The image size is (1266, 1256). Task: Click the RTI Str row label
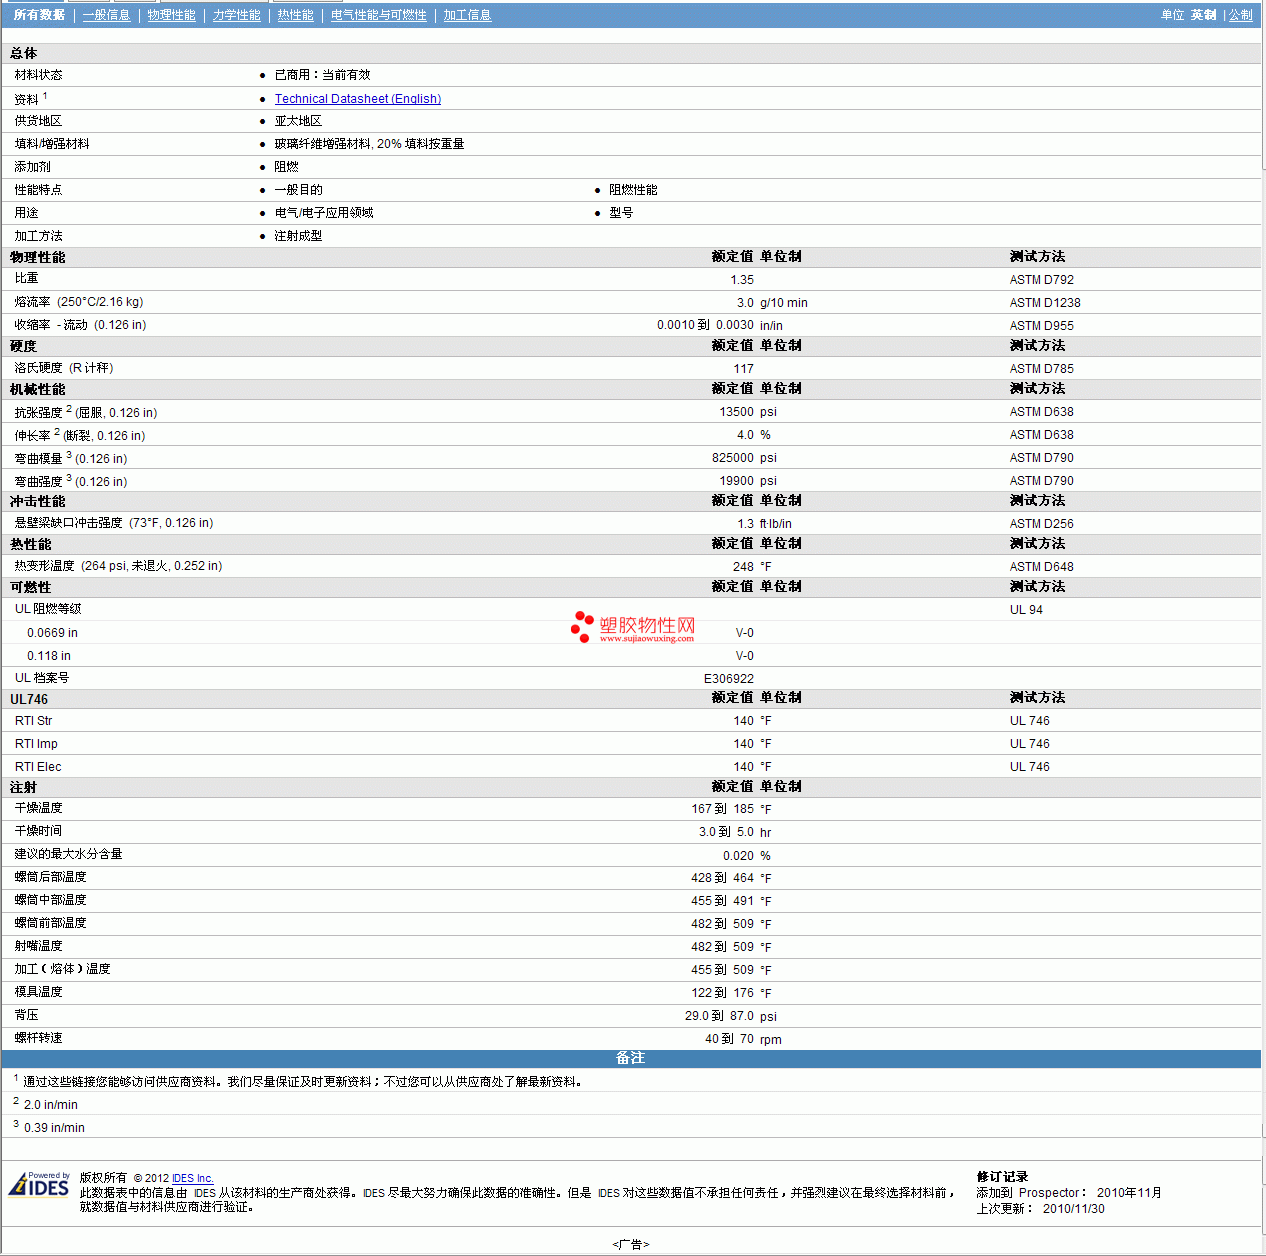(x=34, y=721)
